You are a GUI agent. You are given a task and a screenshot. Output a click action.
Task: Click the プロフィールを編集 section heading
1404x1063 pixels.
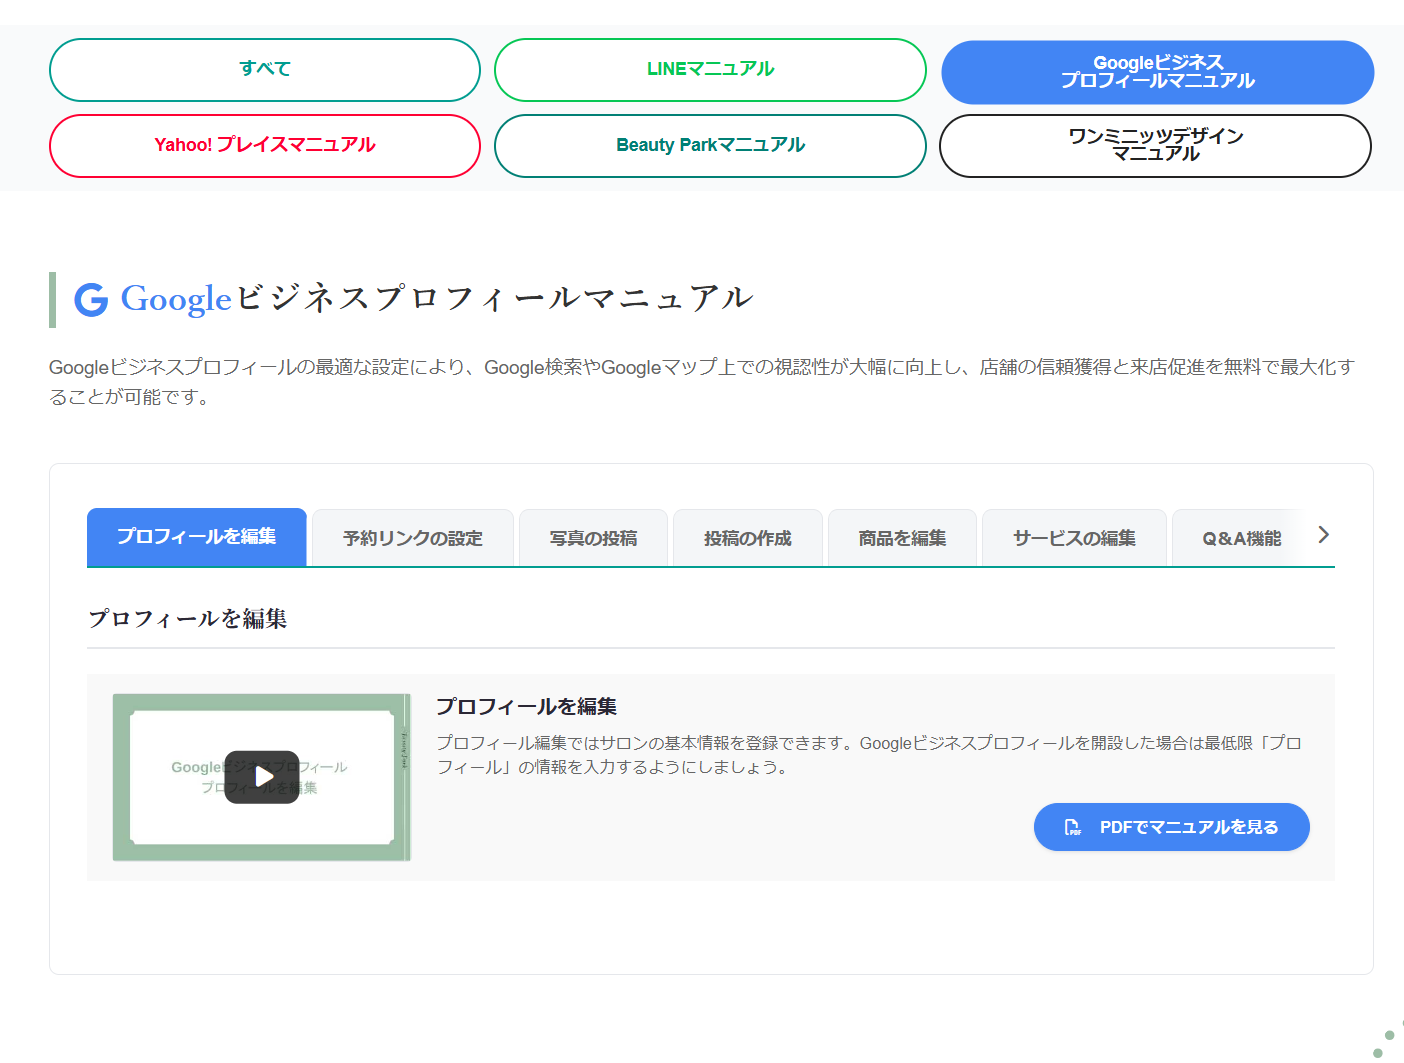tap(188, 619)
